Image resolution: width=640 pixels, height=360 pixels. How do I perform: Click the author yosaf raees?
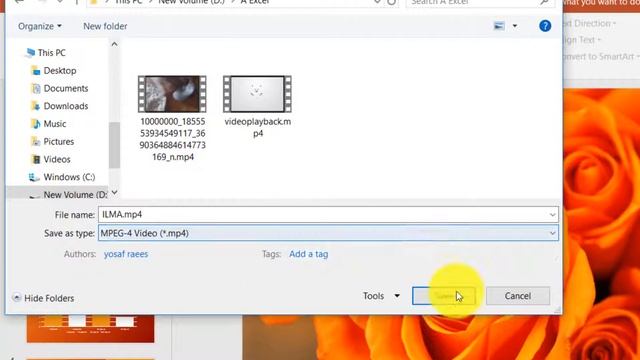[126, 254]
